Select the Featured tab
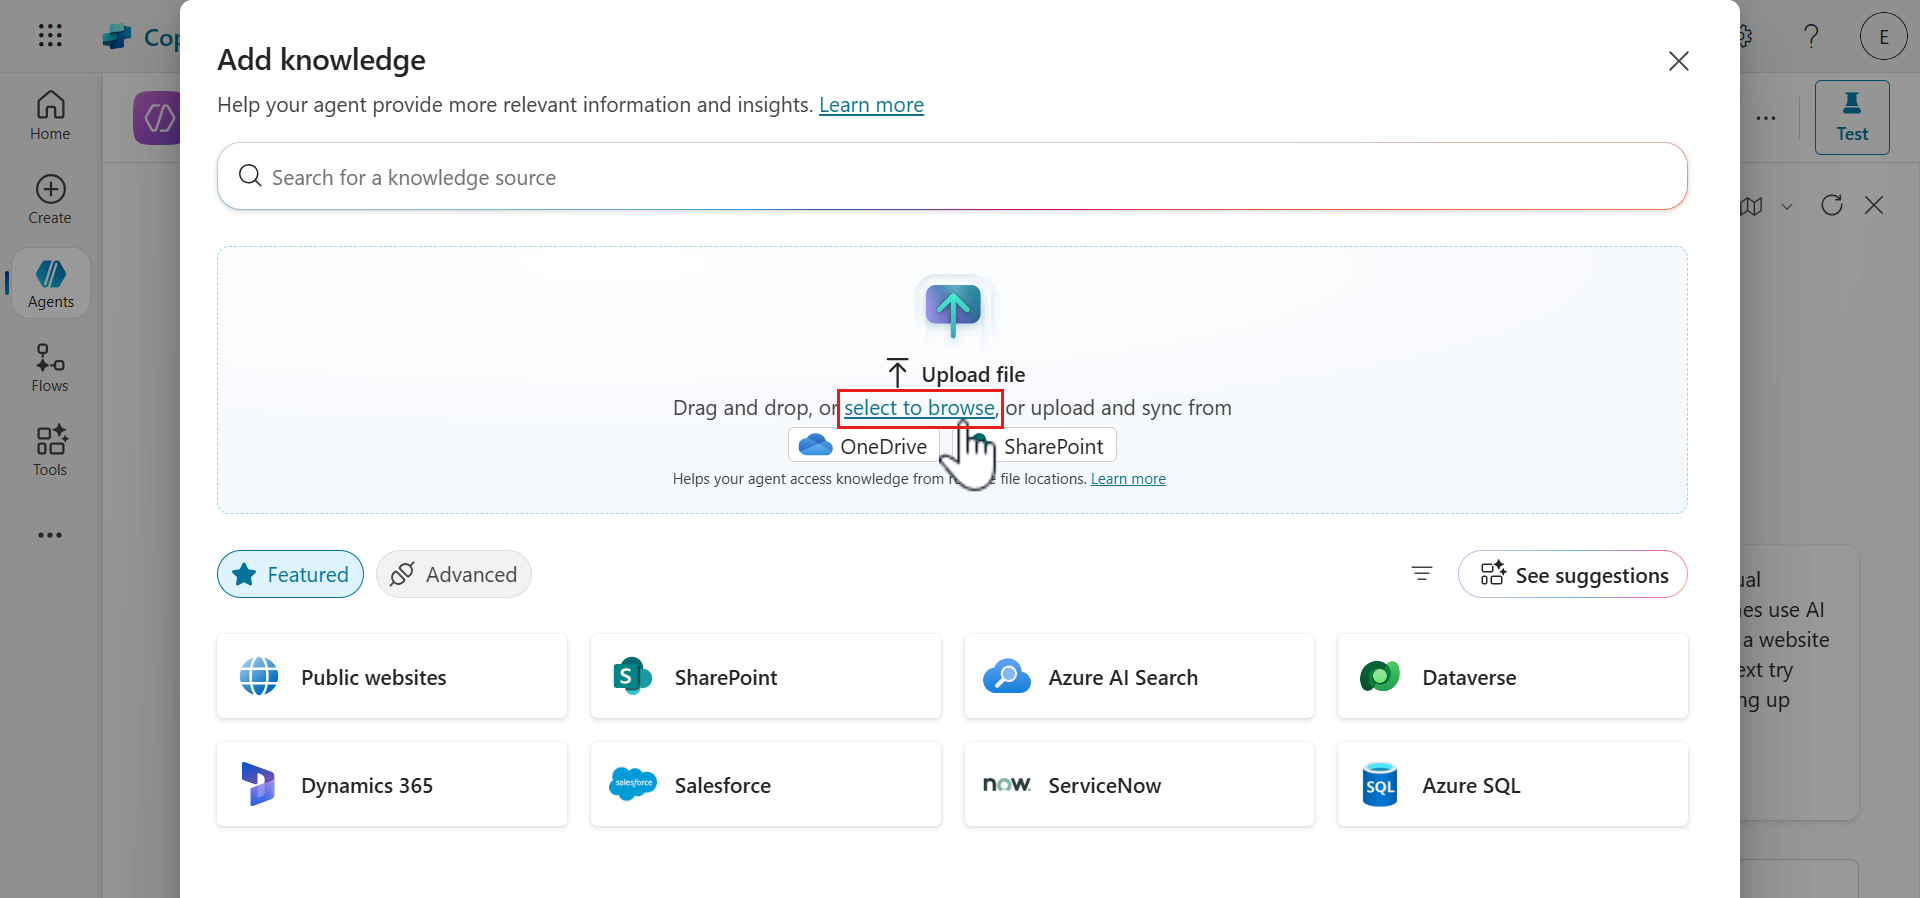 [x=290, y=574]
